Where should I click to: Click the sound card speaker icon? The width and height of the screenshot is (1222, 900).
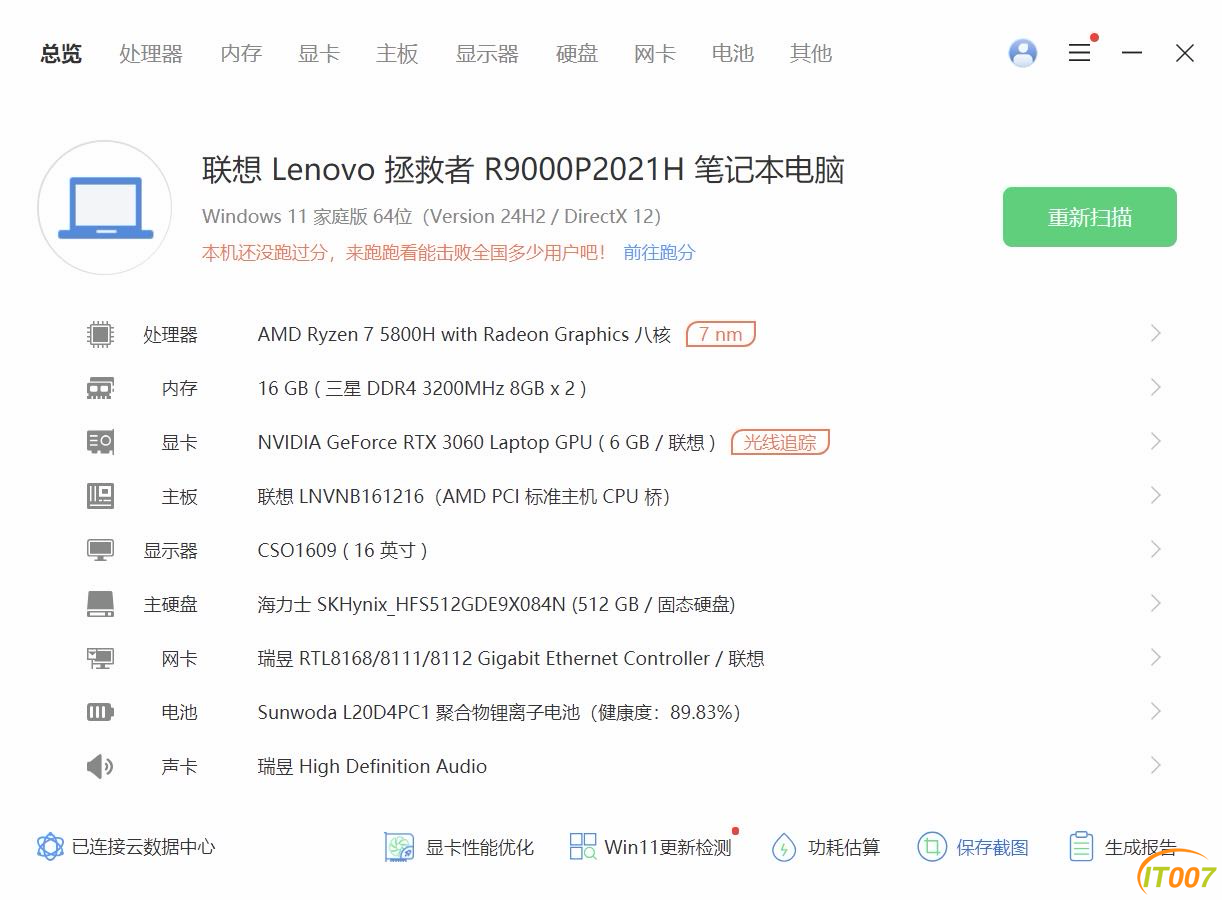tap(100, 766)
